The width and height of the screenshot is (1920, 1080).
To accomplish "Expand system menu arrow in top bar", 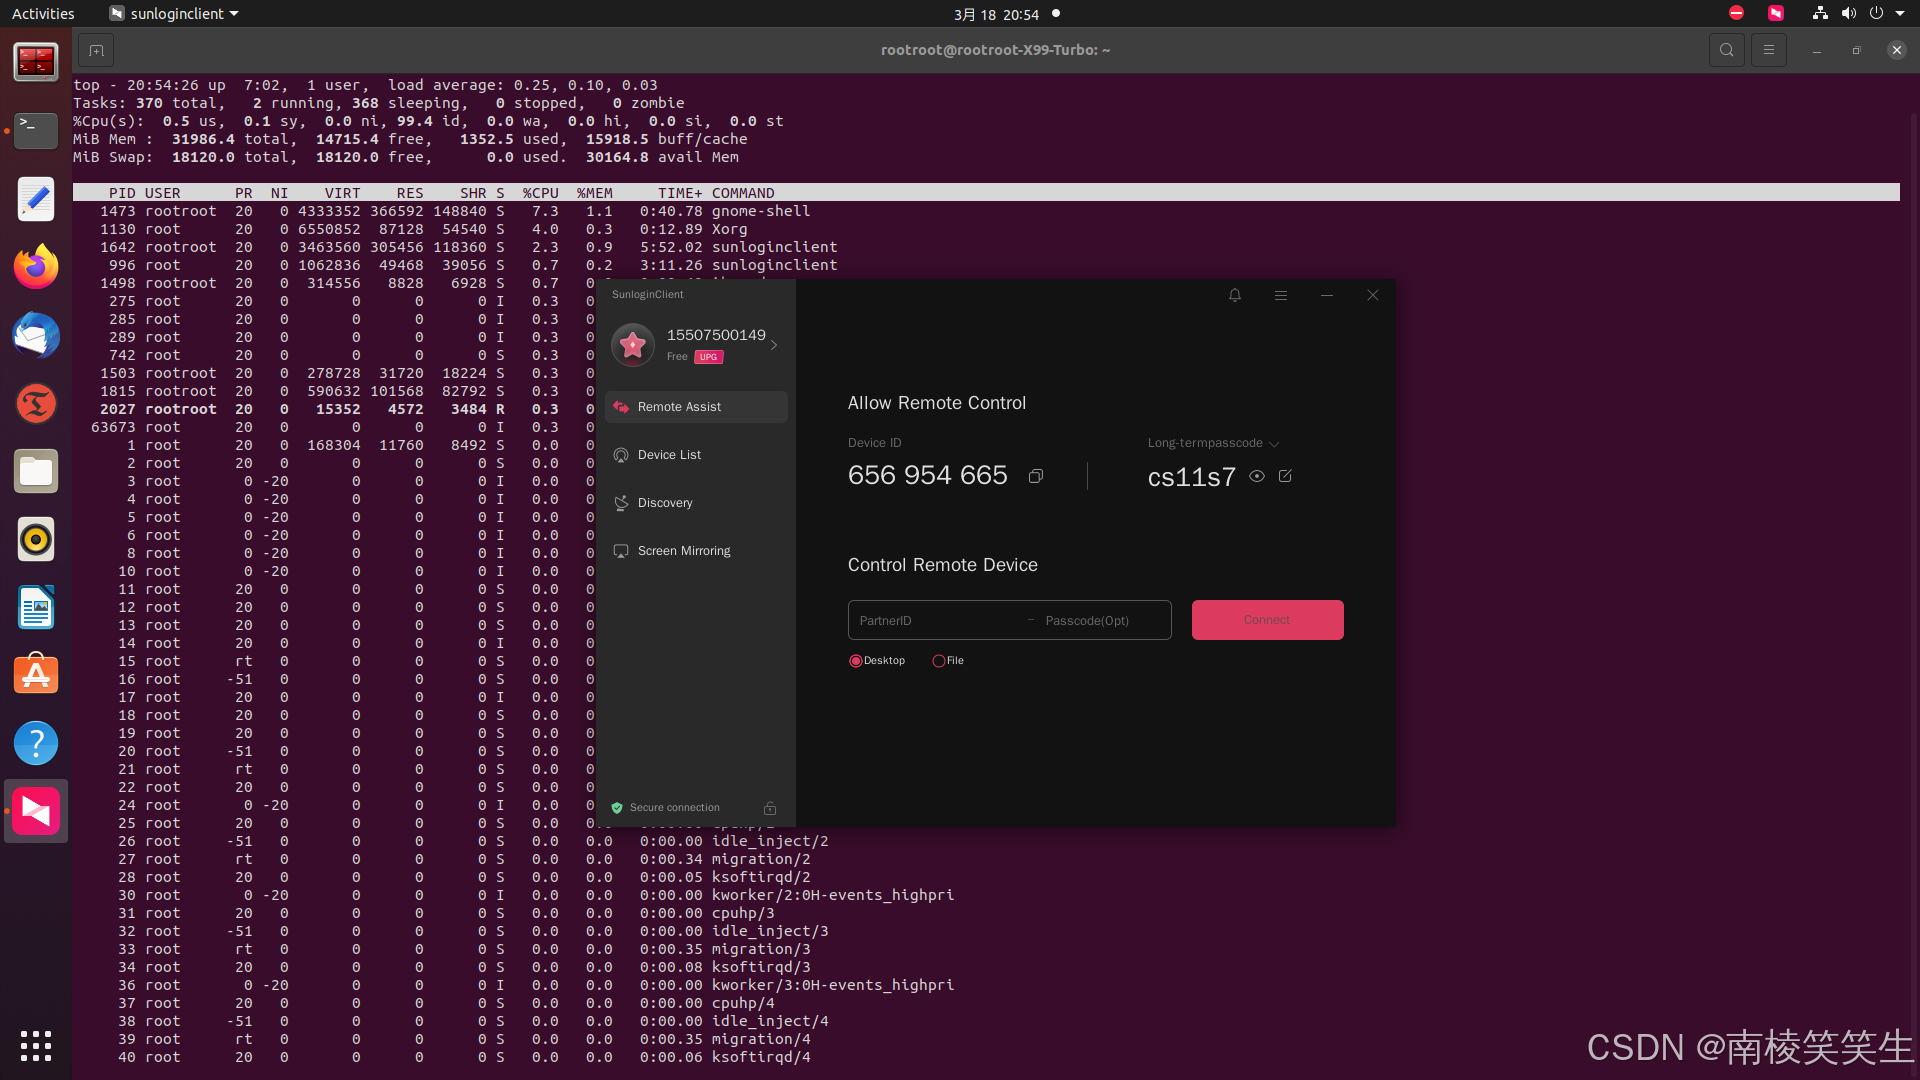I will 1900,13.
